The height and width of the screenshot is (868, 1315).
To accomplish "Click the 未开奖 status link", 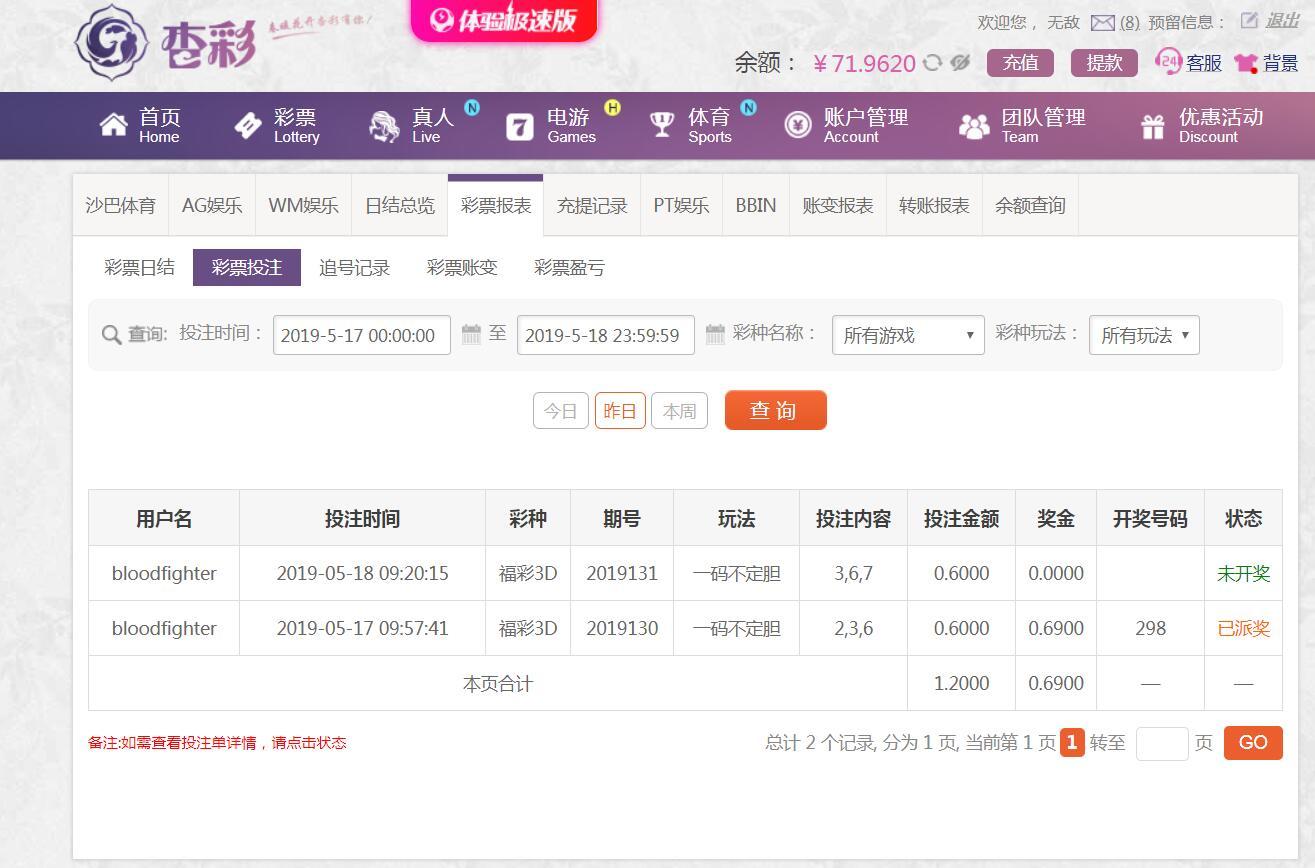I will [x=1243, y=574].
